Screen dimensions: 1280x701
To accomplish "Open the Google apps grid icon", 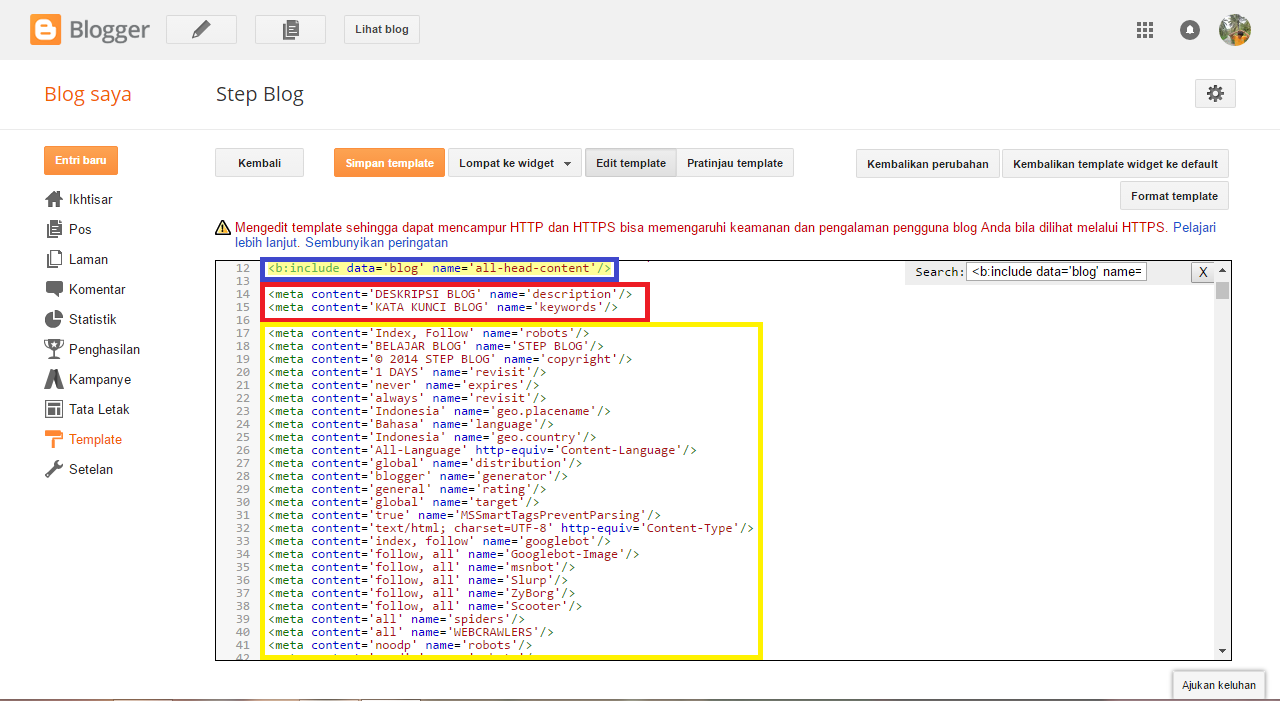I will 1144,29.
